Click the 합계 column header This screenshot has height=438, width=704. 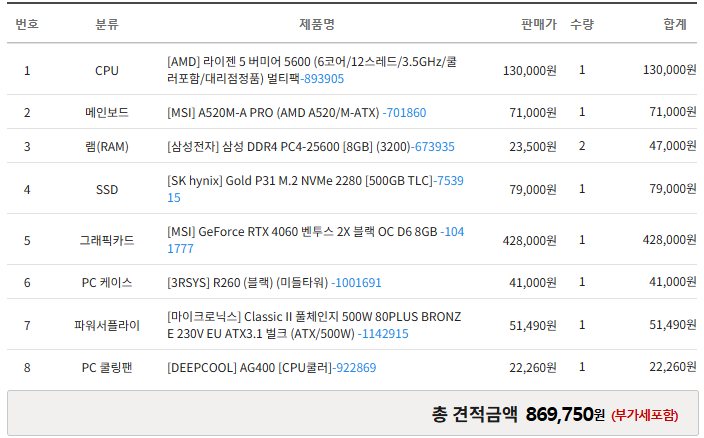tap(675, 24)
